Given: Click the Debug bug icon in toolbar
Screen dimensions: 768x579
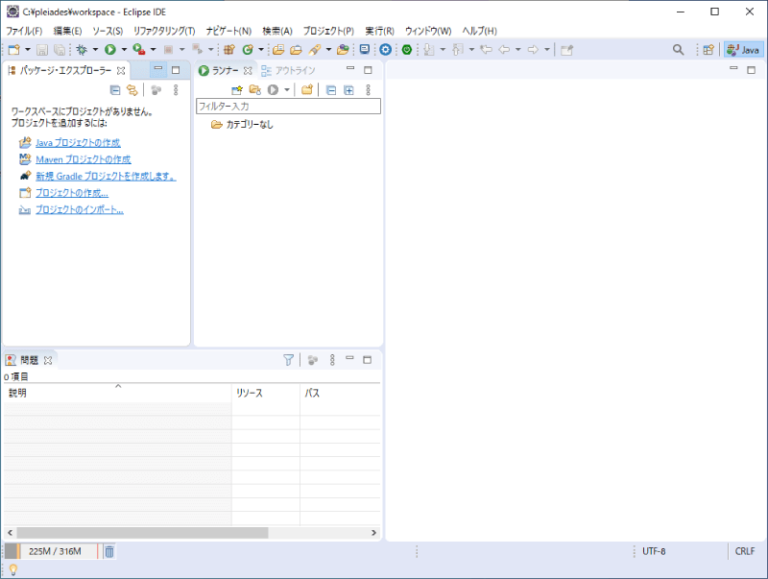Looking at the screenshot, I should click(x=81, y=49).
